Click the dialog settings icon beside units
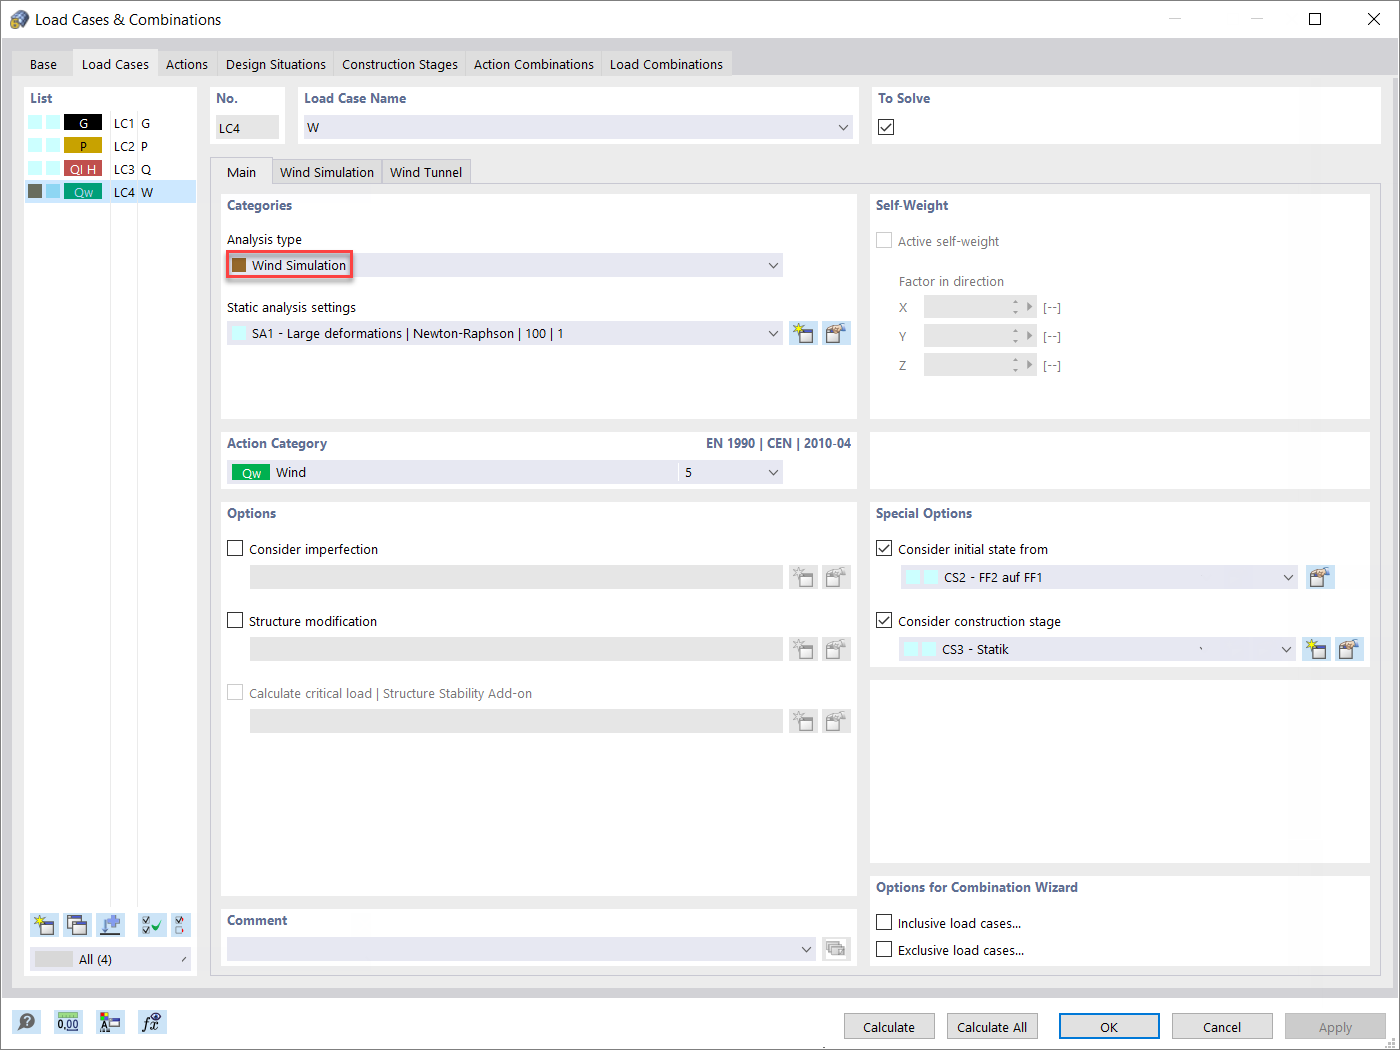The image size is (1400, 1050). click(110, 1022)
